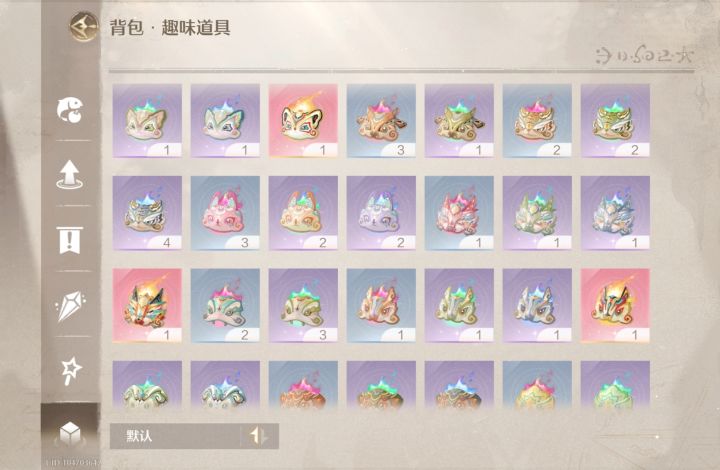Image resolution: width=720 pixels, height=470 pixels.
Task: Toggle the sort order arrows button
Action: click(259, 436)
